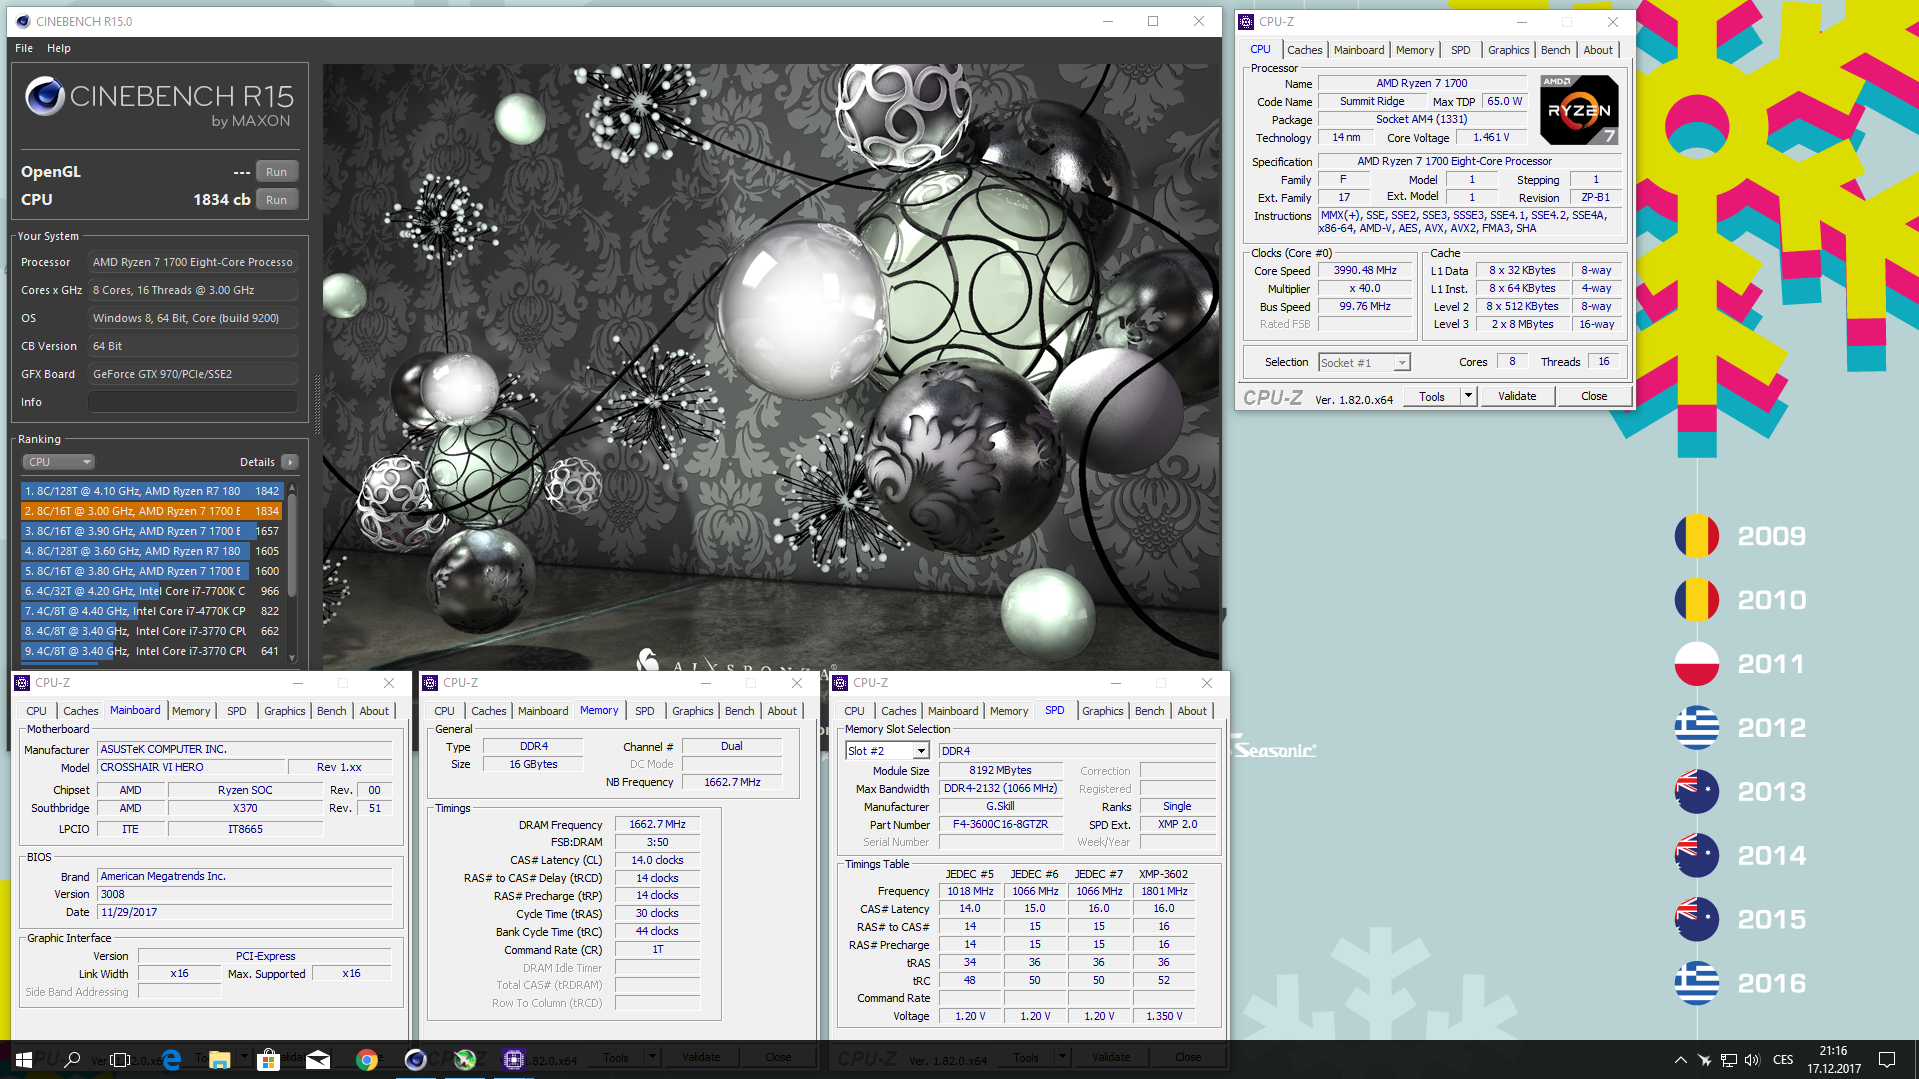Switch to Memory tab in top CPU-Z
Screen dimensions: 1919x1079
1415,50
